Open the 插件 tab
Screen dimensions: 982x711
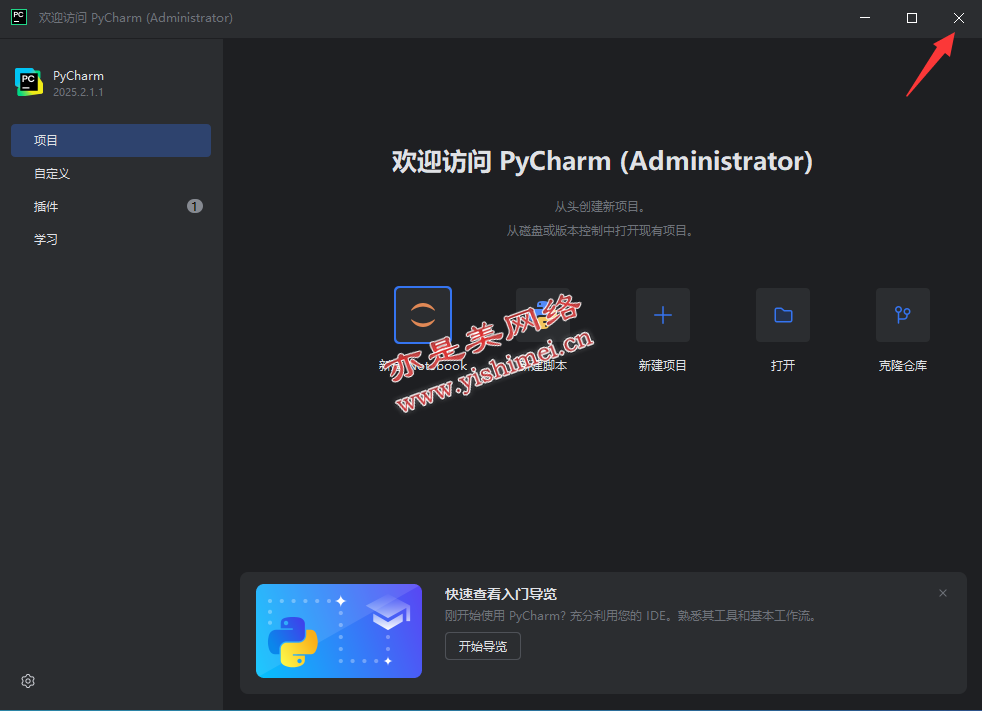pyautogui.click(x=111, y=206)
